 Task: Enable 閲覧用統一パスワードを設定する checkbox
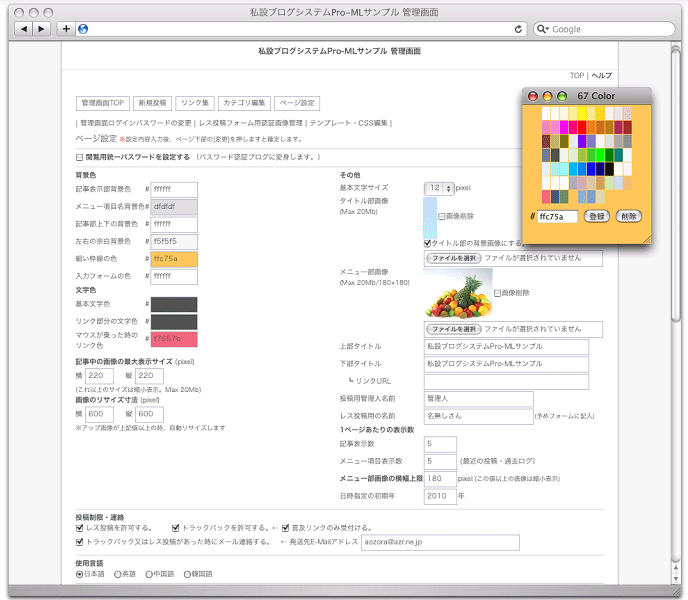click(80, 157)
